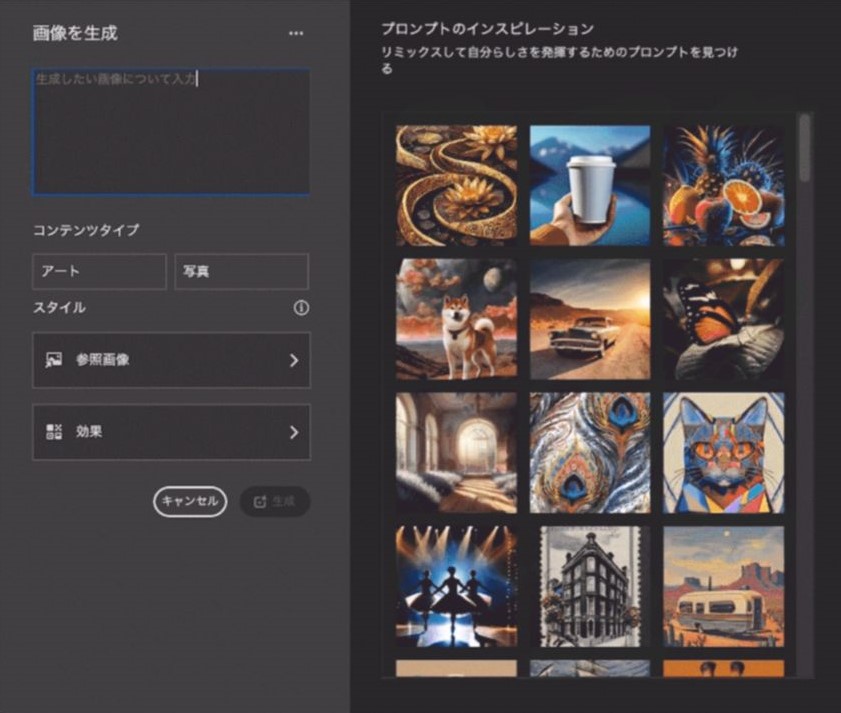
Task: Choose the monarch butterfly thumbnail
Action: pyautogui.click(x=724, y=319)
